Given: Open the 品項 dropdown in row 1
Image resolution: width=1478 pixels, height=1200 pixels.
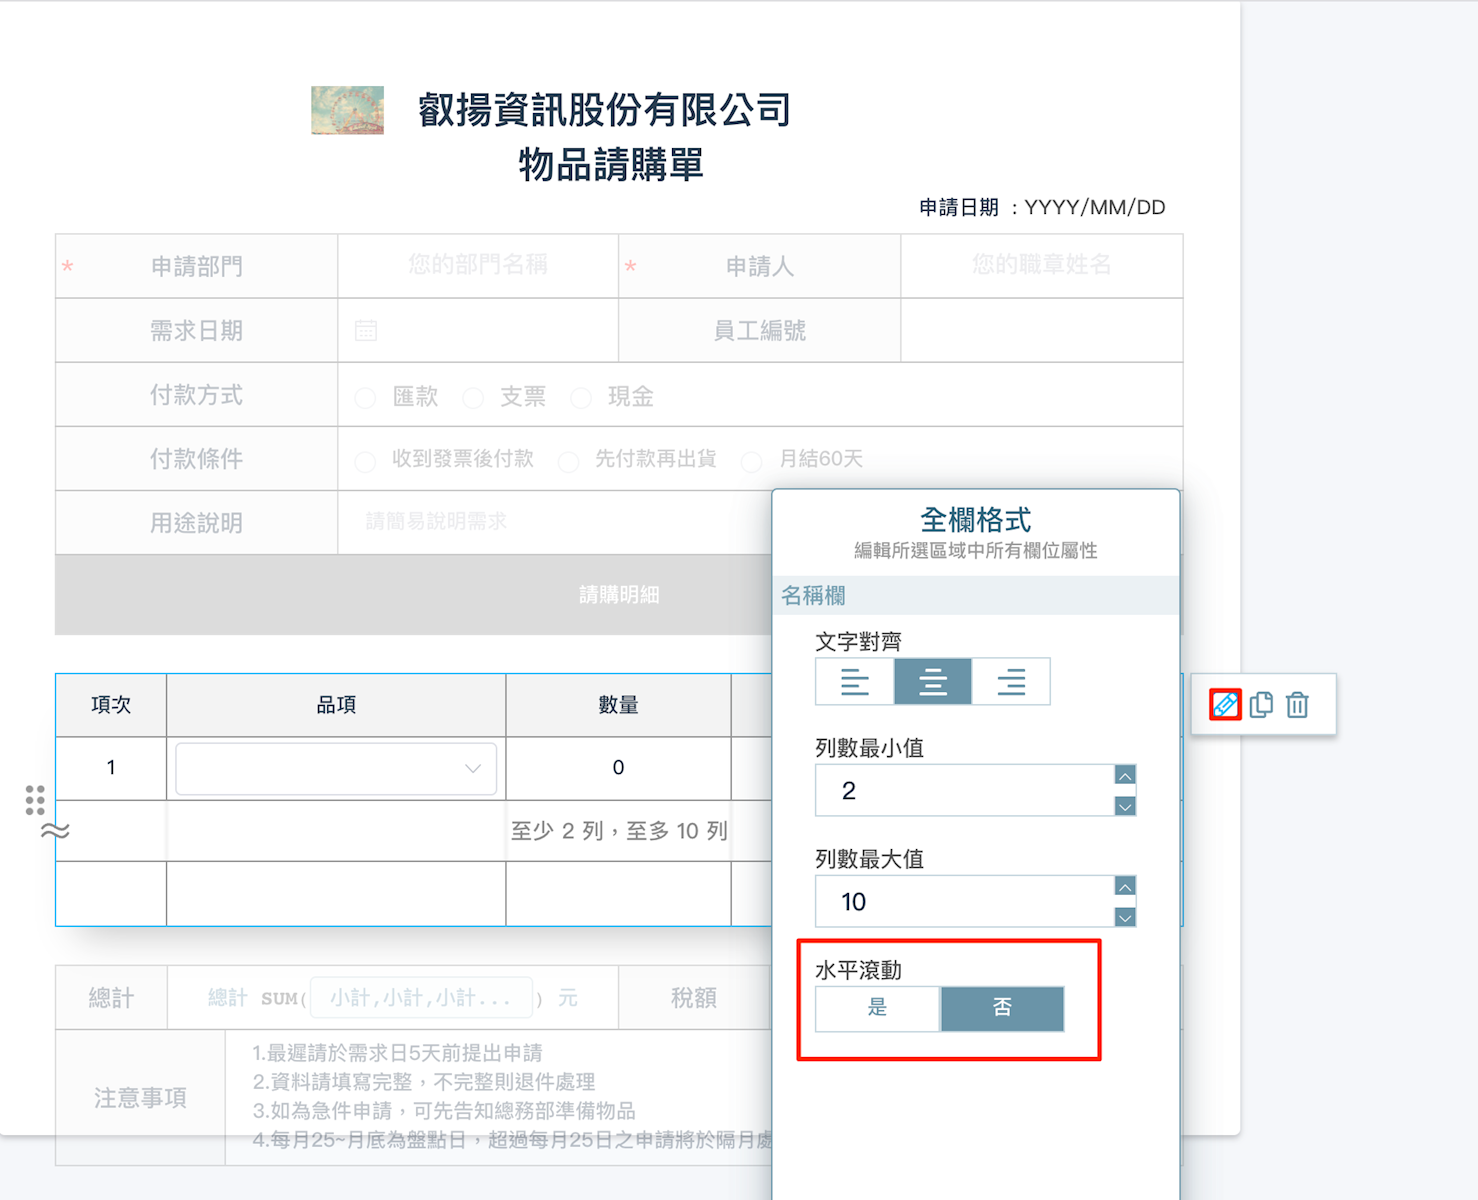Looking at the screenshot, I should tap(336, 768).
